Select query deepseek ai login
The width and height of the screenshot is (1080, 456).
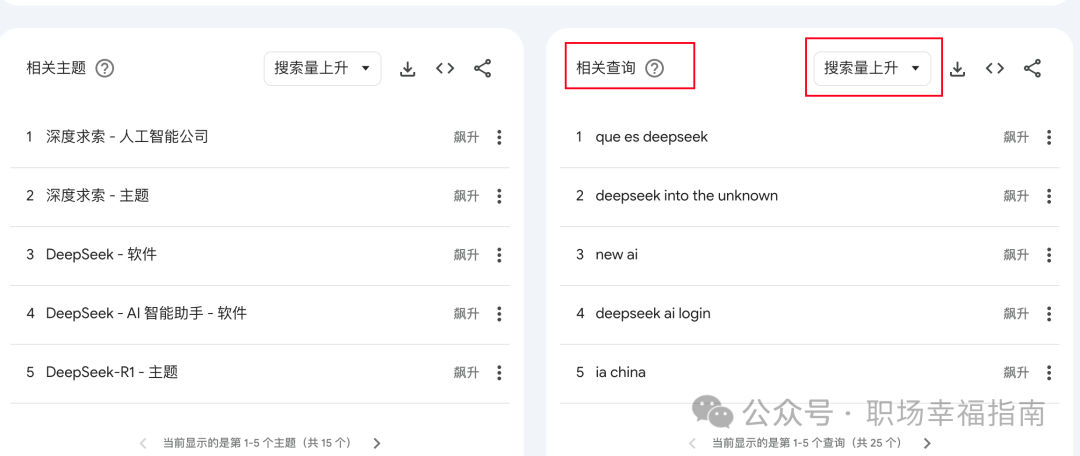point(653,313)
